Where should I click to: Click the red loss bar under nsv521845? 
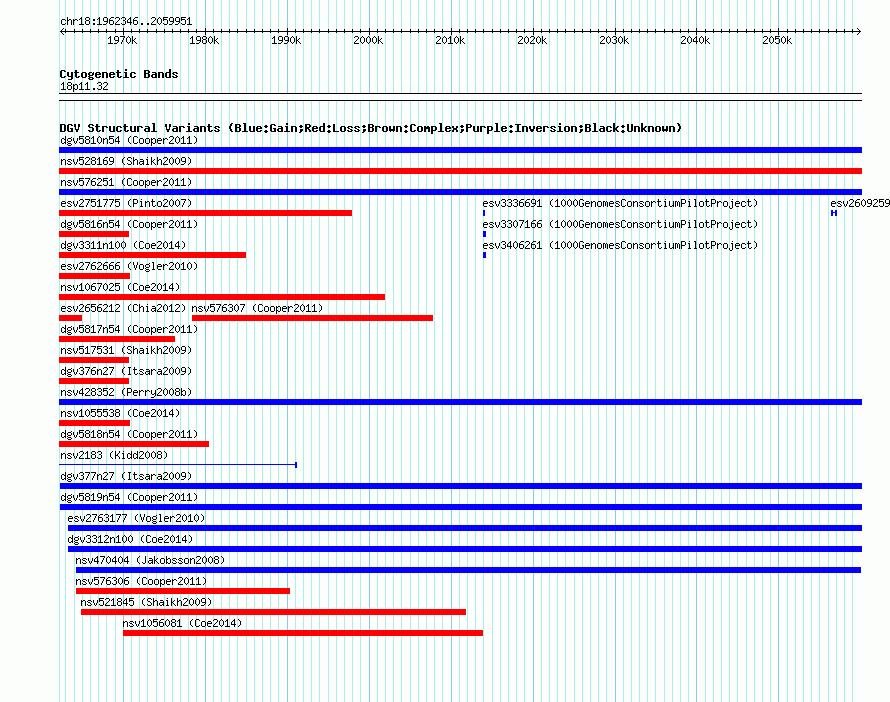coord(274,612)
